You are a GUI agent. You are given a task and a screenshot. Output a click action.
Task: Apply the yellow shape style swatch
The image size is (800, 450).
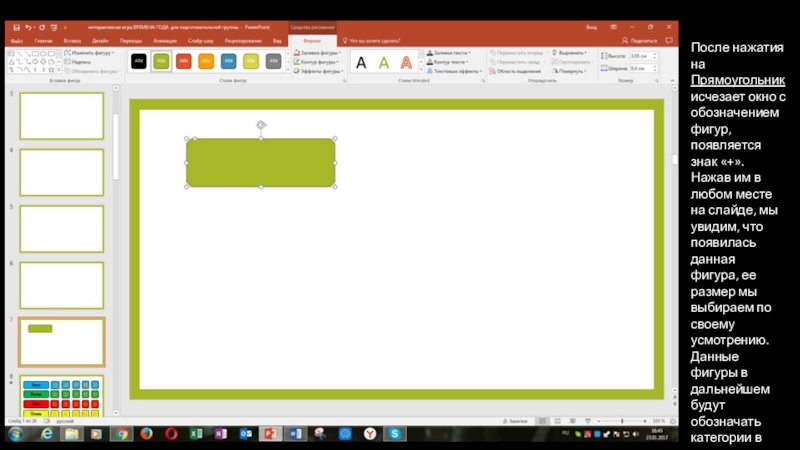pos(251,61)
